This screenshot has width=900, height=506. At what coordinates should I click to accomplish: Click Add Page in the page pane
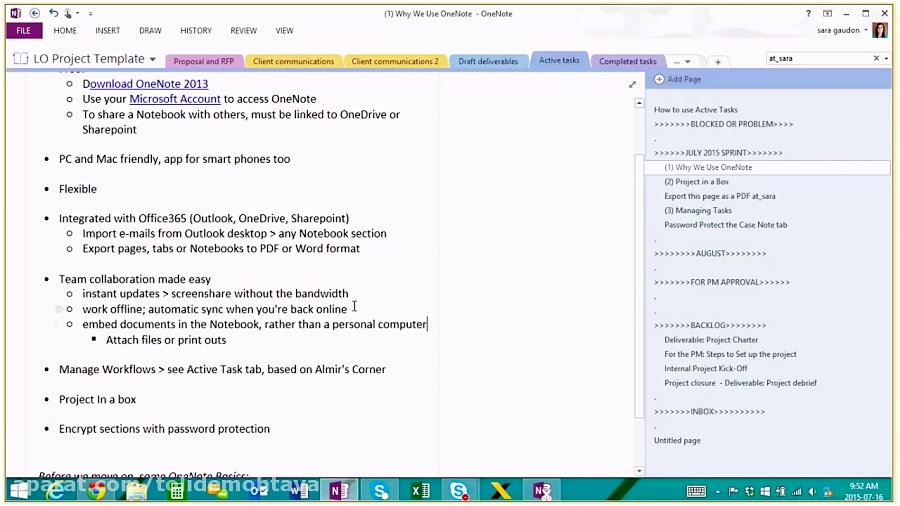coord(678,79)
